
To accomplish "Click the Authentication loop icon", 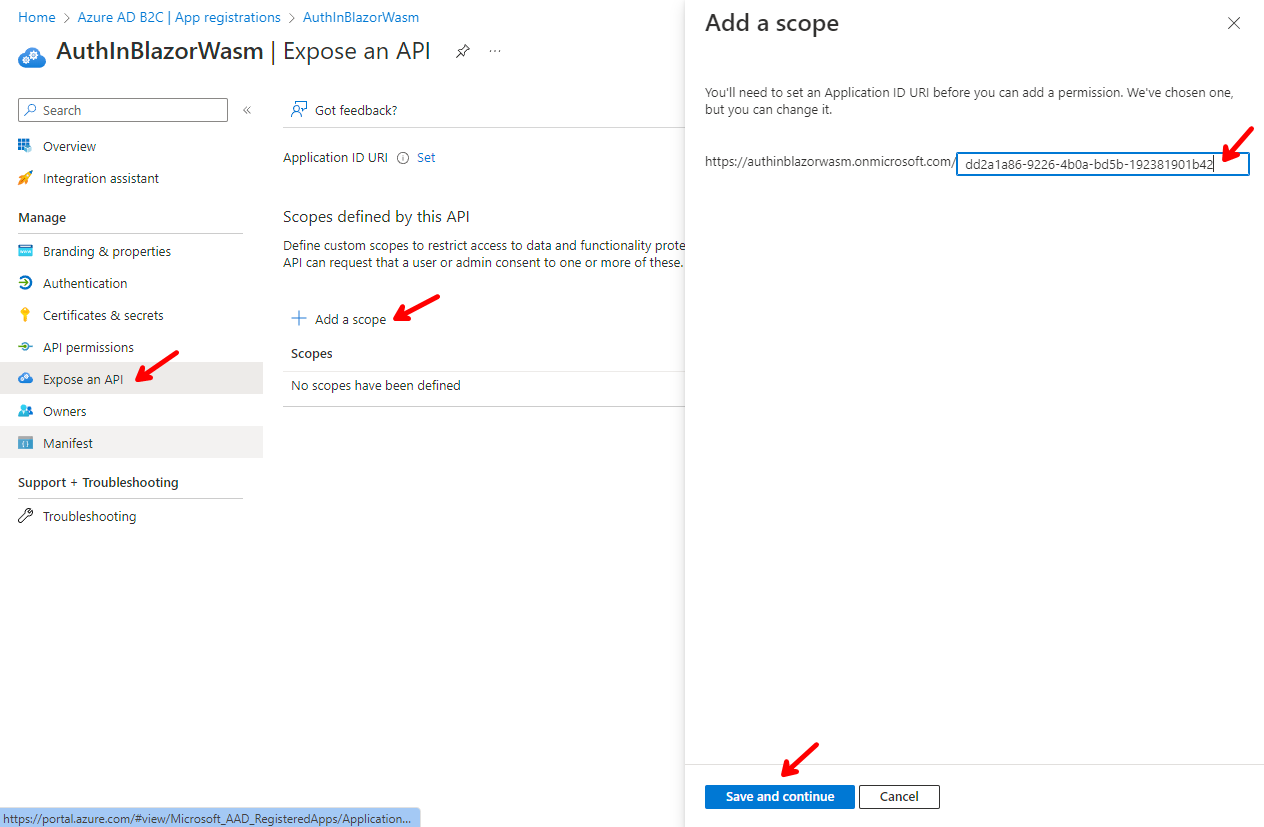I will pyautogui.click(x=25, y=283).
